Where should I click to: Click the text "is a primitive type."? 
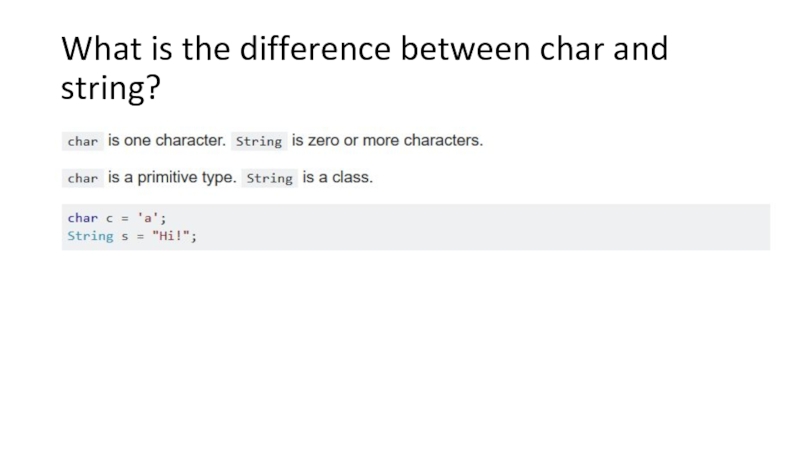coord(173,178)
